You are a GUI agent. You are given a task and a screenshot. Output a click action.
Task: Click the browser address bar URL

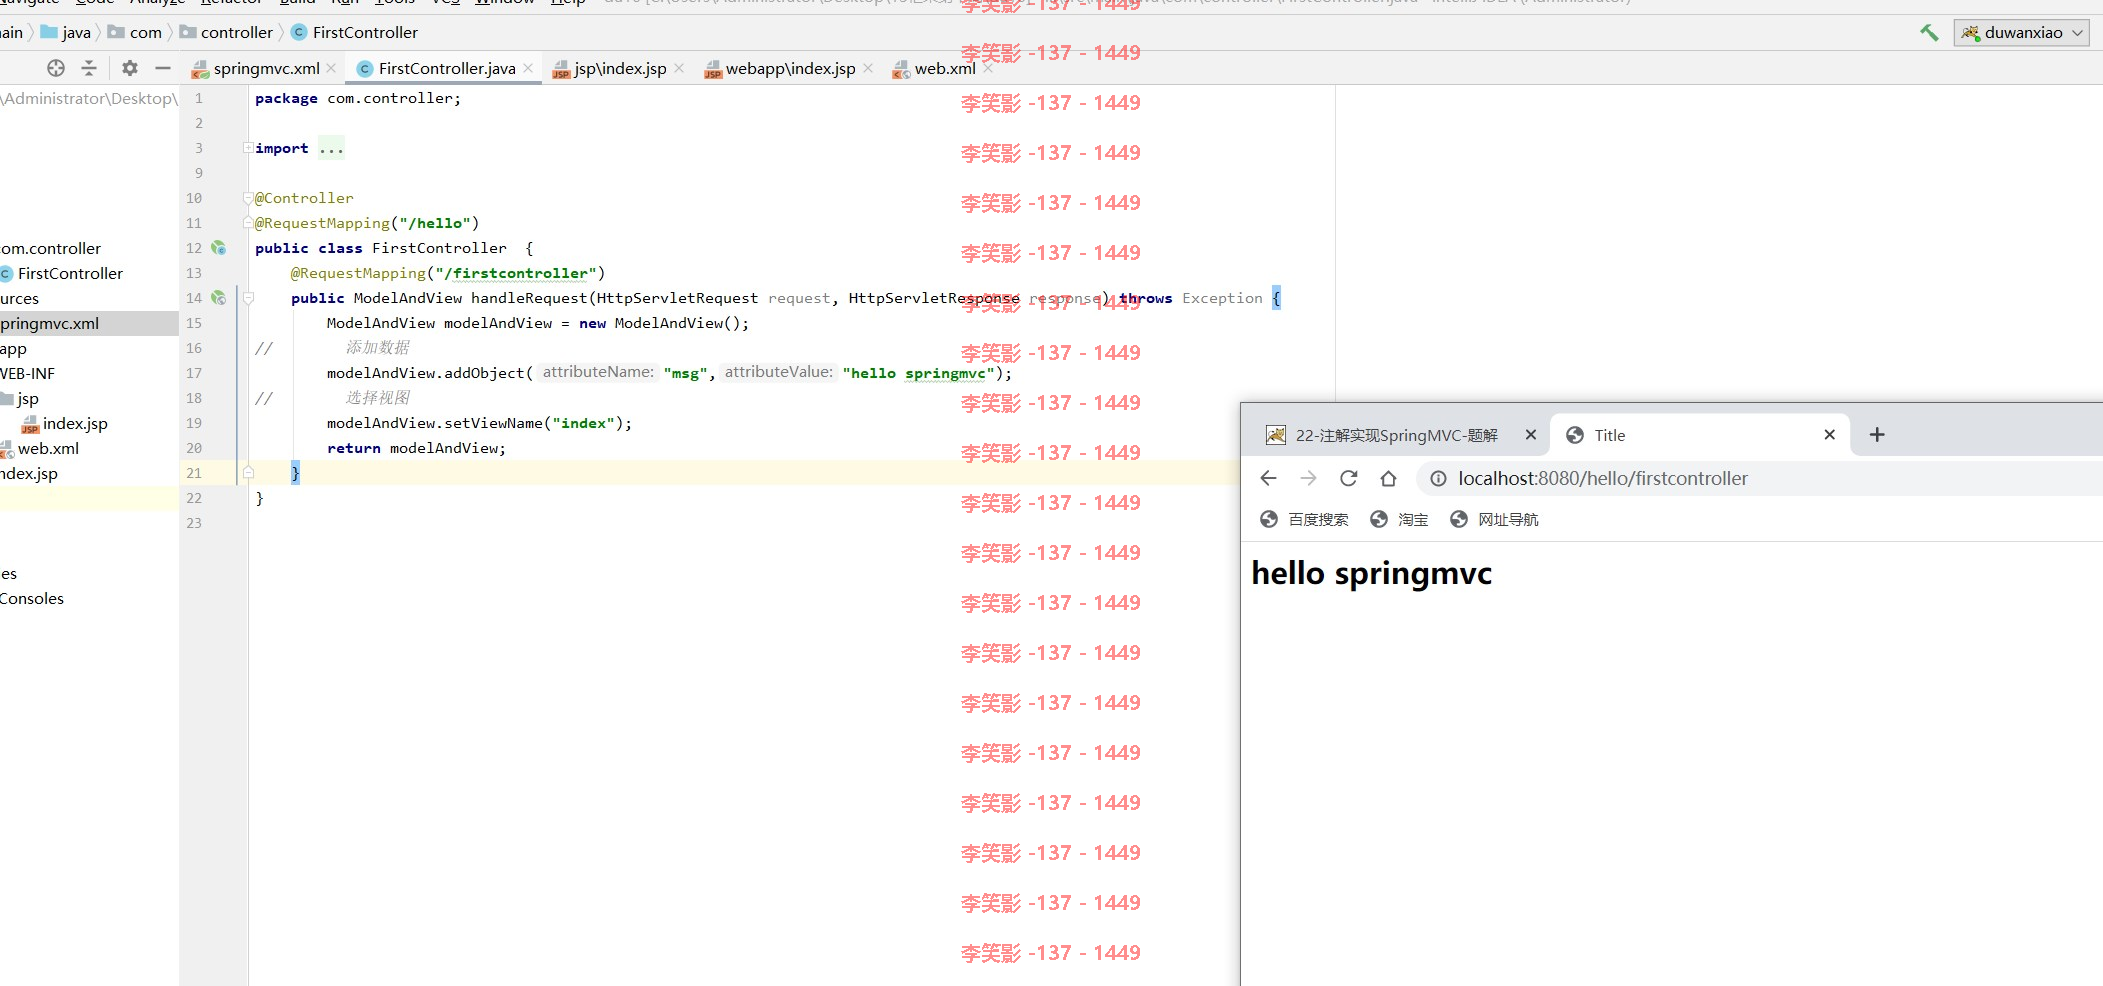pyautogui.click(x=1603, y=478)
